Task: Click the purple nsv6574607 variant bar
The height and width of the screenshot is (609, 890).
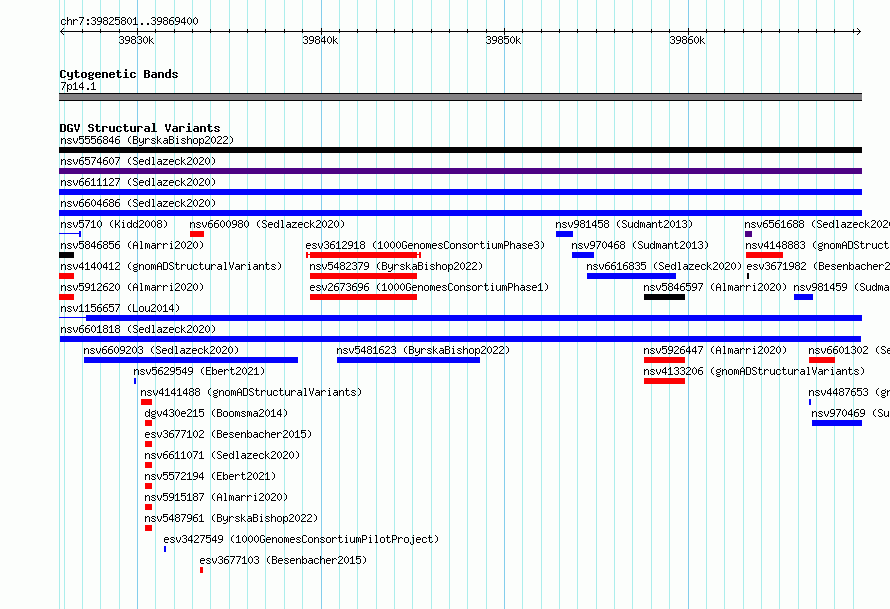Action: pyautogui.click(x=460, y=171)
